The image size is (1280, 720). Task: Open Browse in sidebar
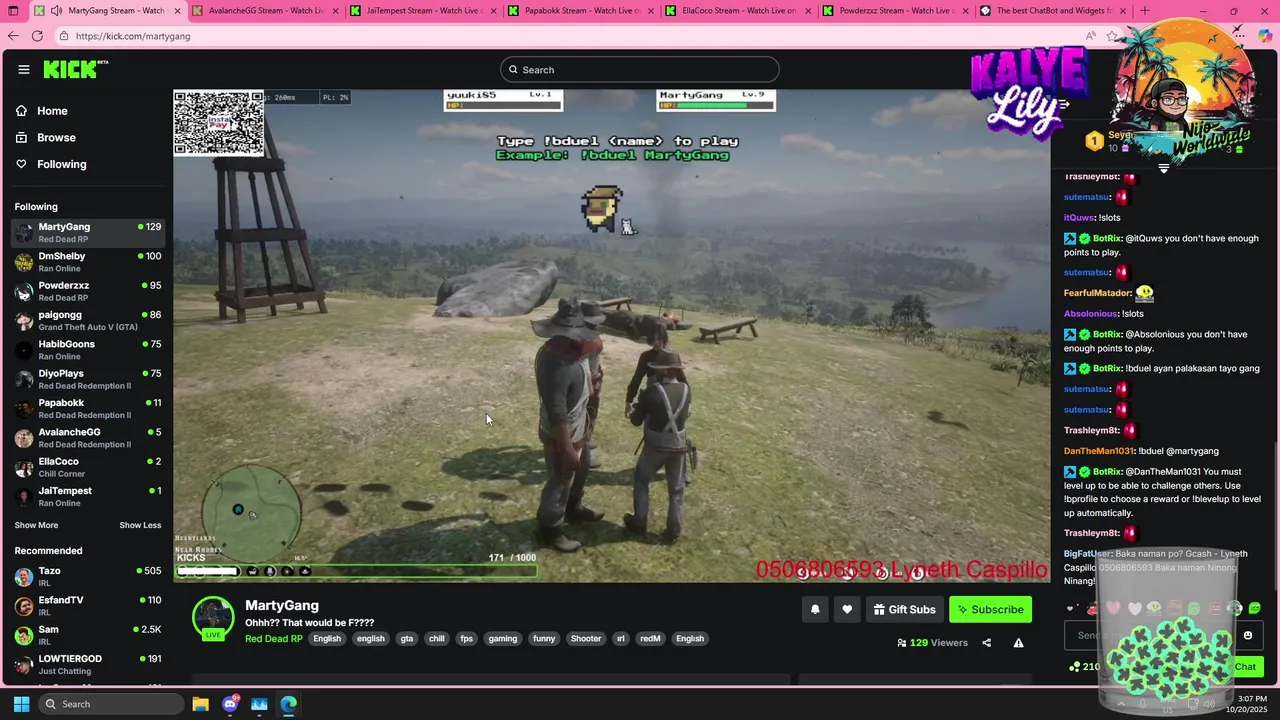coord(56,137)
